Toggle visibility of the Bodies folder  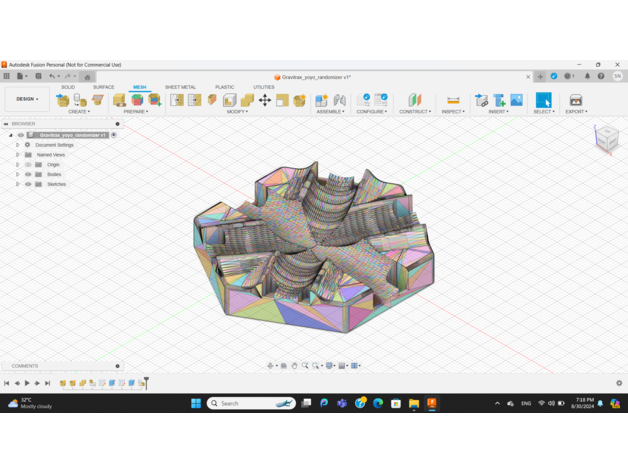(28, 174)
